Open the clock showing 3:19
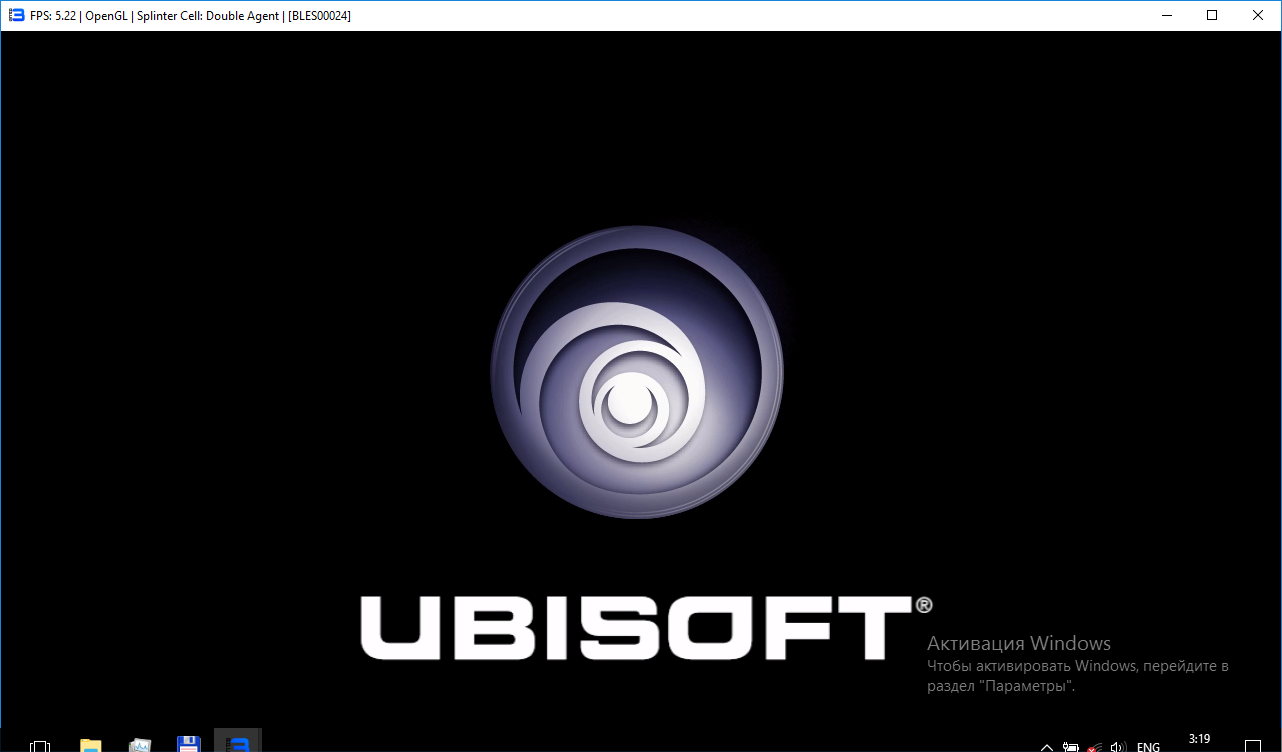Screen dimensions: 1282x752 [1199, 740]
